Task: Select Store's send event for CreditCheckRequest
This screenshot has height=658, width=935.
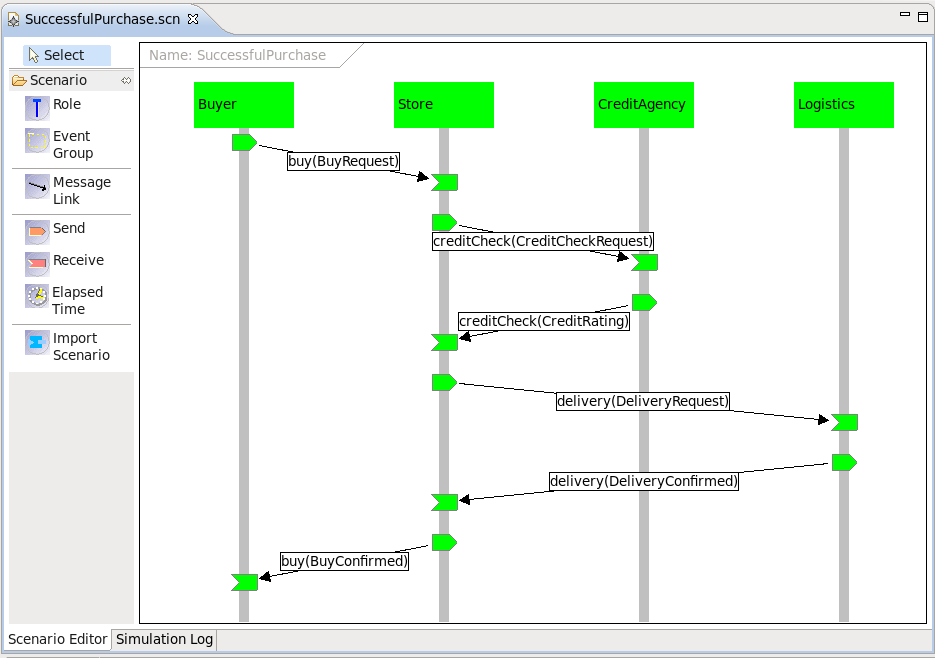Action: coord(444,223)
